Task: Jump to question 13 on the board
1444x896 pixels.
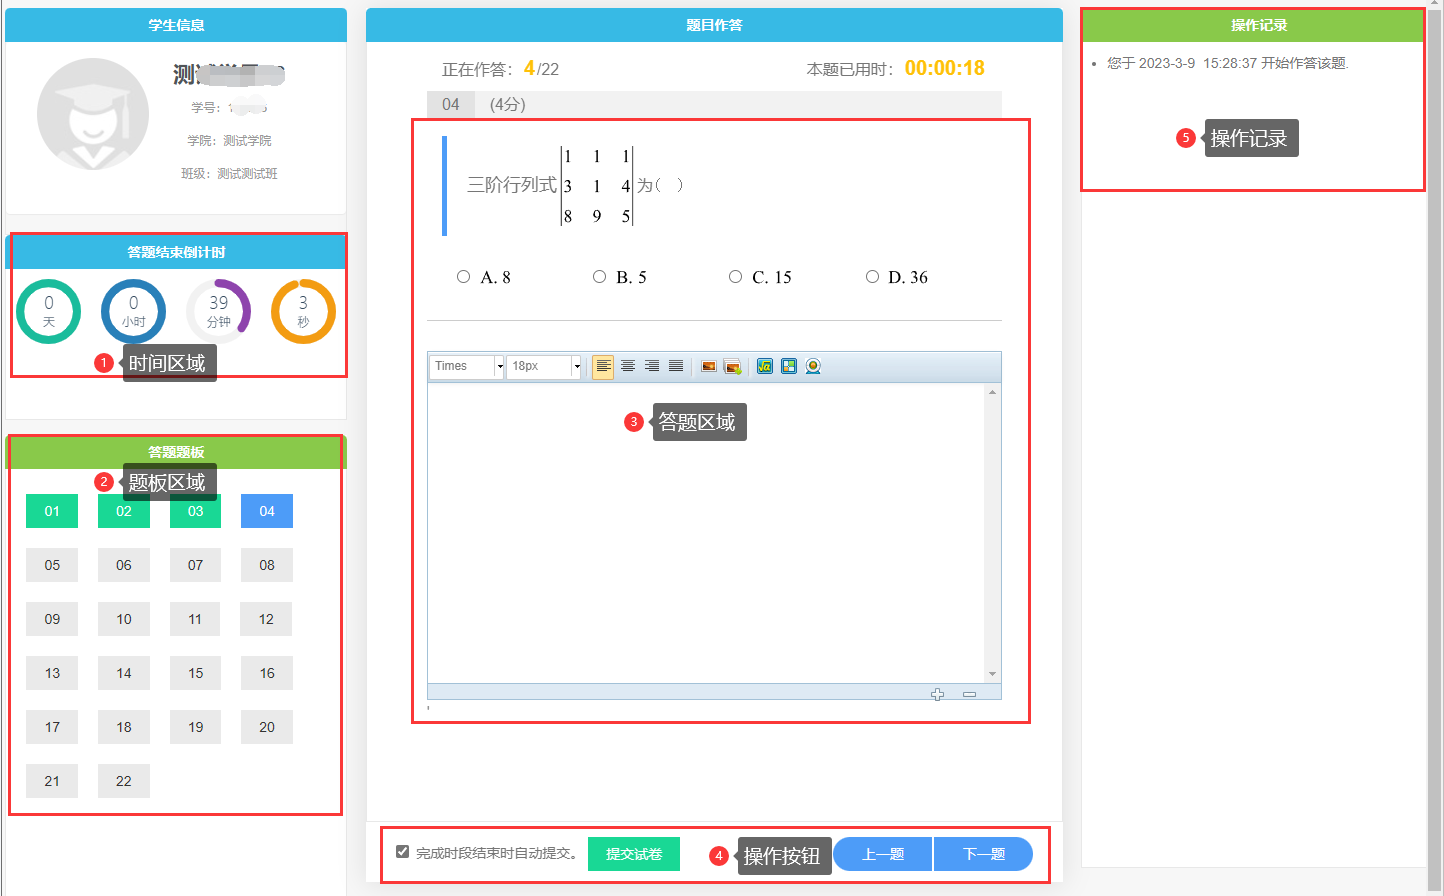Action: pos(52,673)
